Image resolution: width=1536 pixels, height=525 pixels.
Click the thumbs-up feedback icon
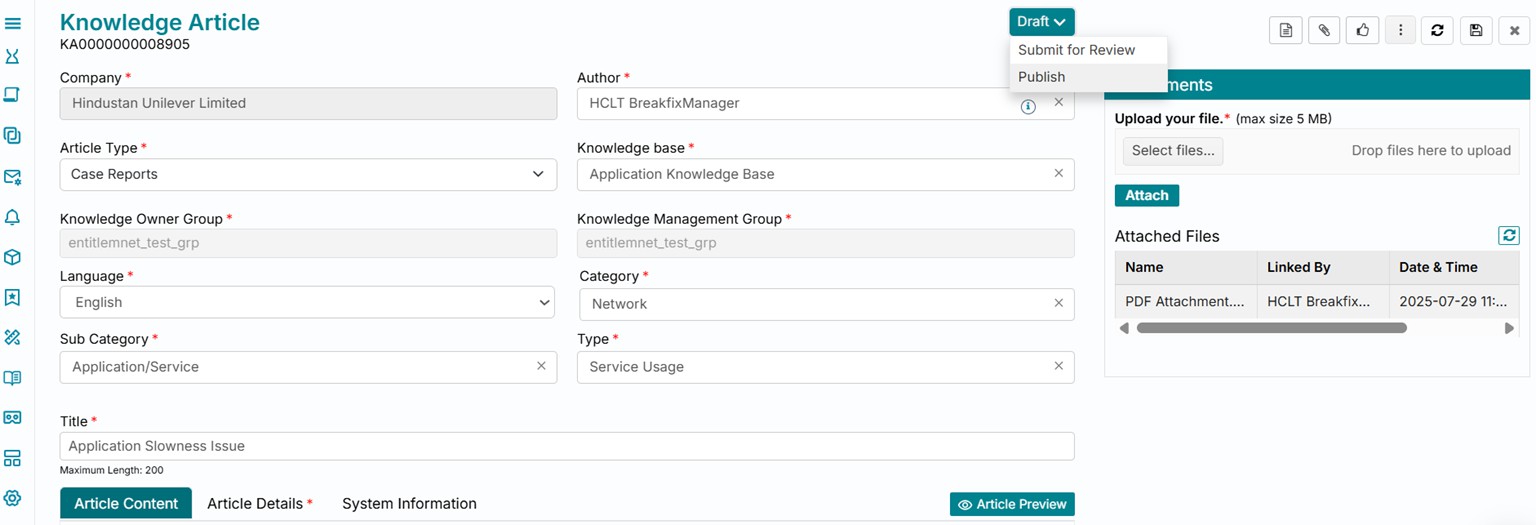click(x=1362, y=31)
